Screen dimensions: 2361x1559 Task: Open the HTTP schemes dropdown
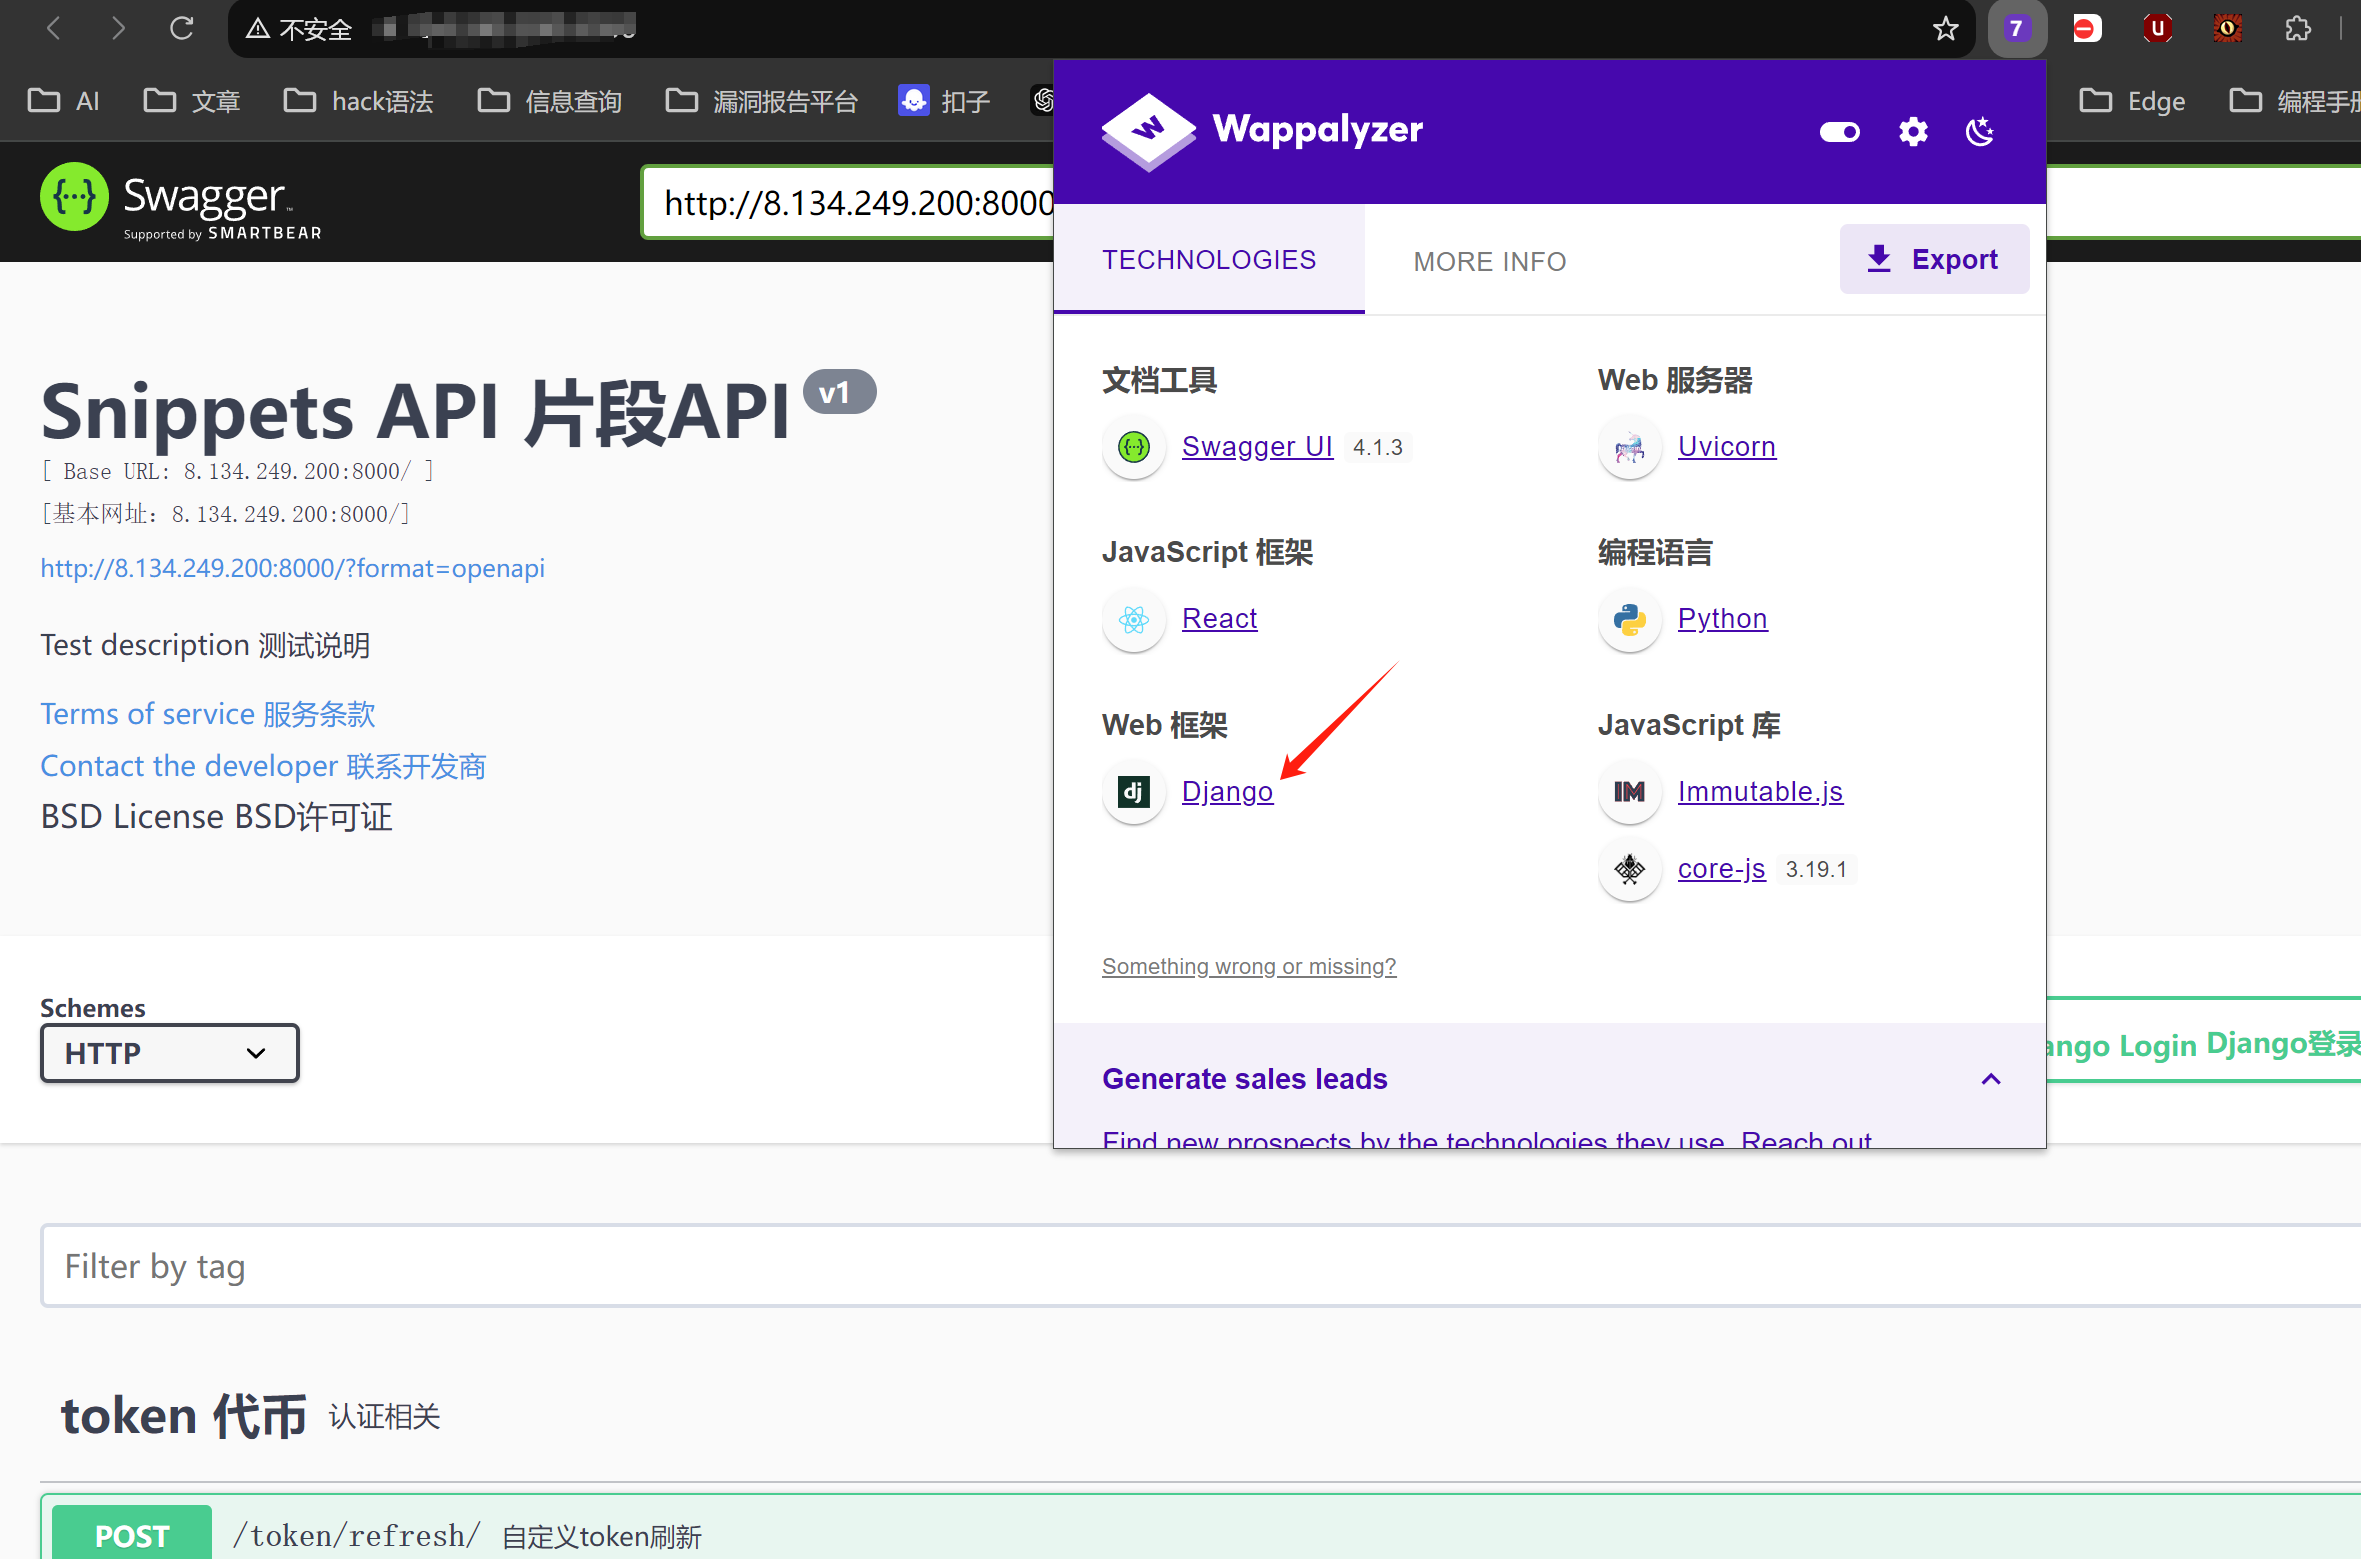coord(169,1053)
